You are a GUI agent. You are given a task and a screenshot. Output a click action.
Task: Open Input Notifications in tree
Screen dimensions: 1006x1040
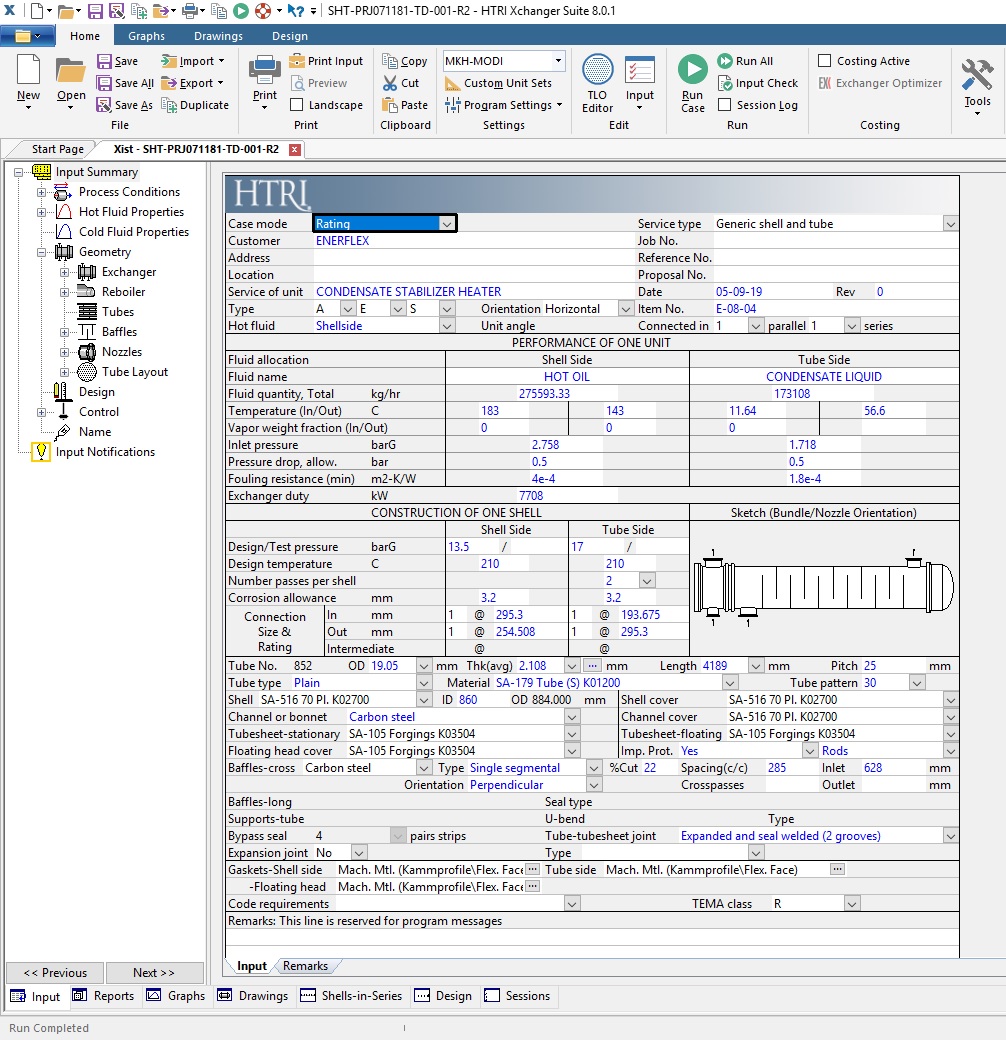tap(105, 452)
